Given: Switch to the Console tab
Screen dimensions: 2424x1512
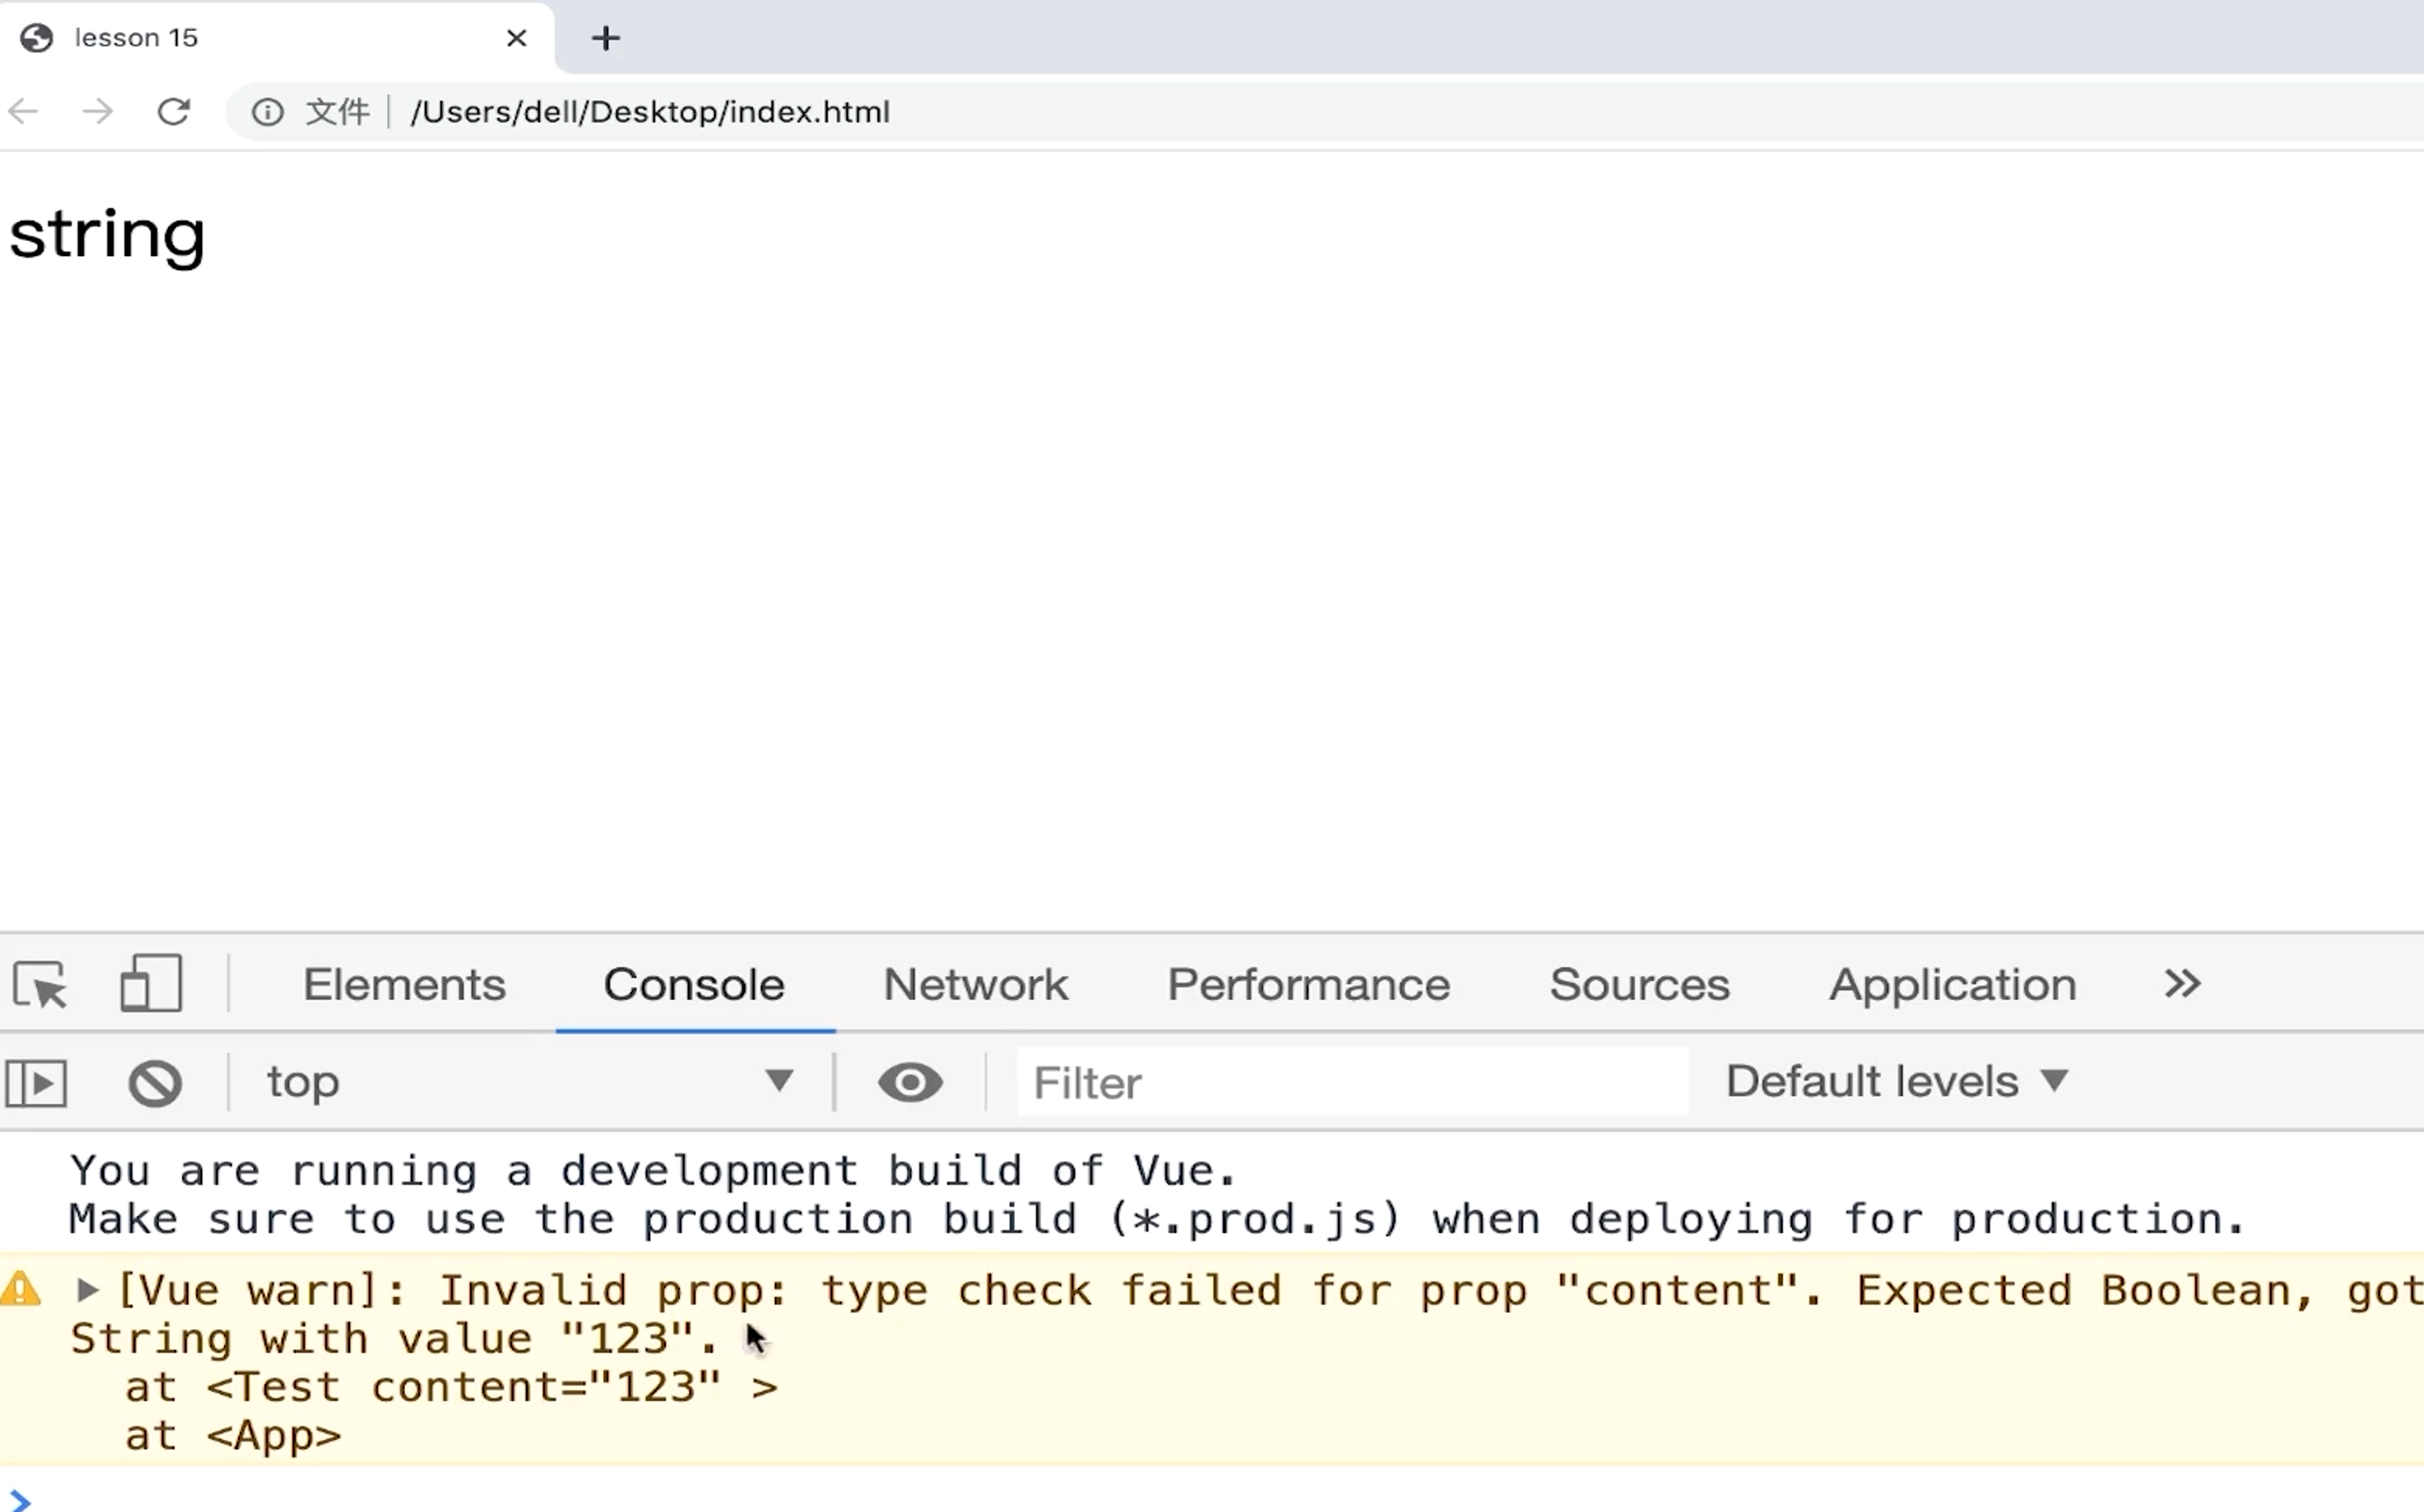Looking at the screenshot, I should coord(693,984).
